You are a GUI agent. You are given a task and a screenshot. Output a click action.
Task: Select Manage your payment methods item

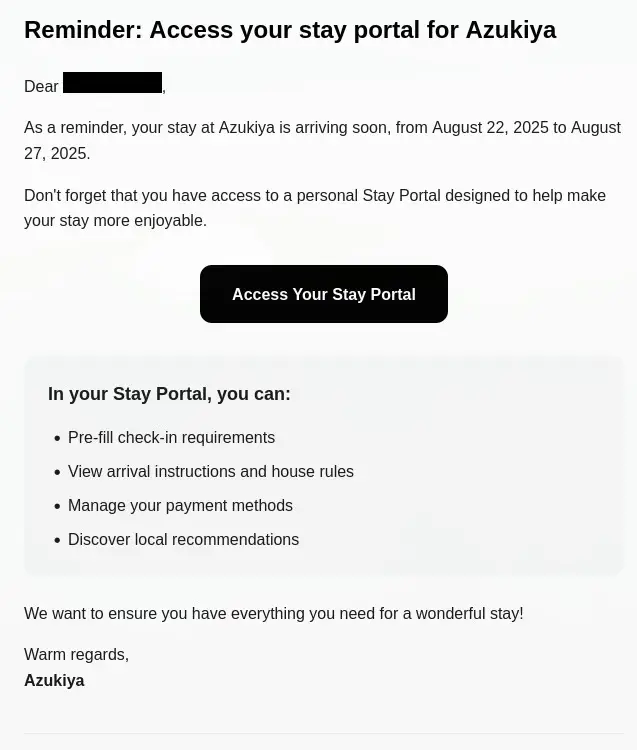pos(180,506)
